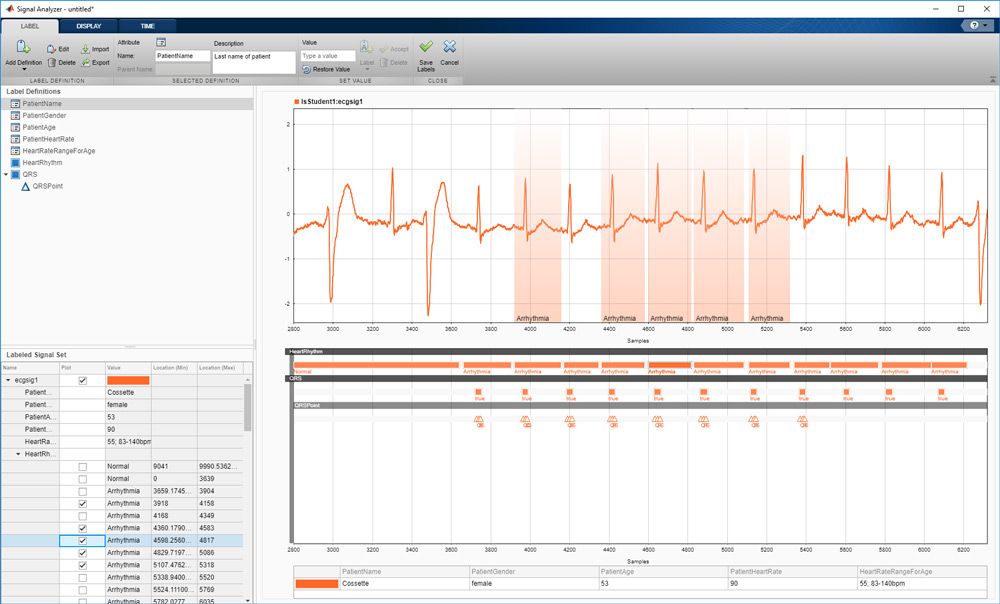
Task: Click the Description text field
Action: (x=254, y=62)
